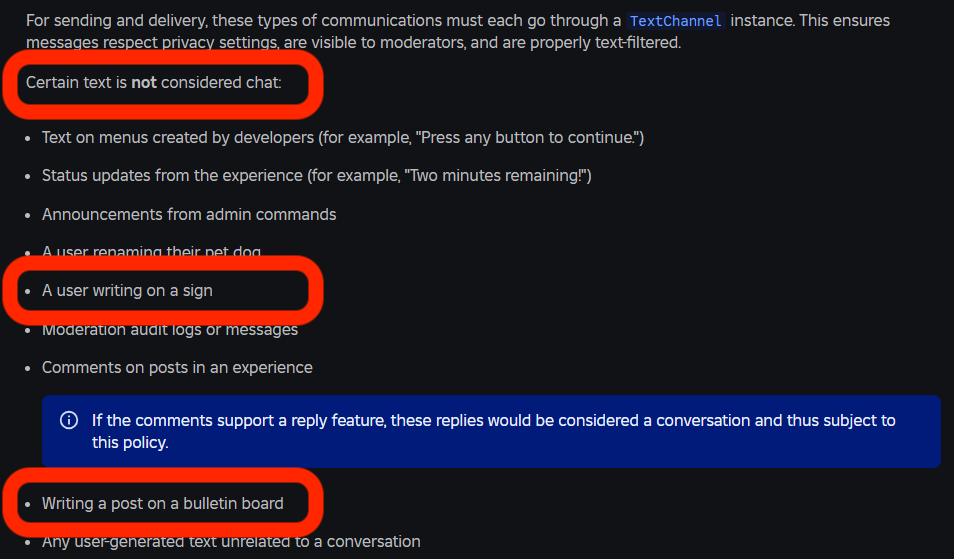The height and width of the screenshot is (559, 954).
Task: Select 'Moderation audit logs or messages' item
Action: click(x=170, y=330)
